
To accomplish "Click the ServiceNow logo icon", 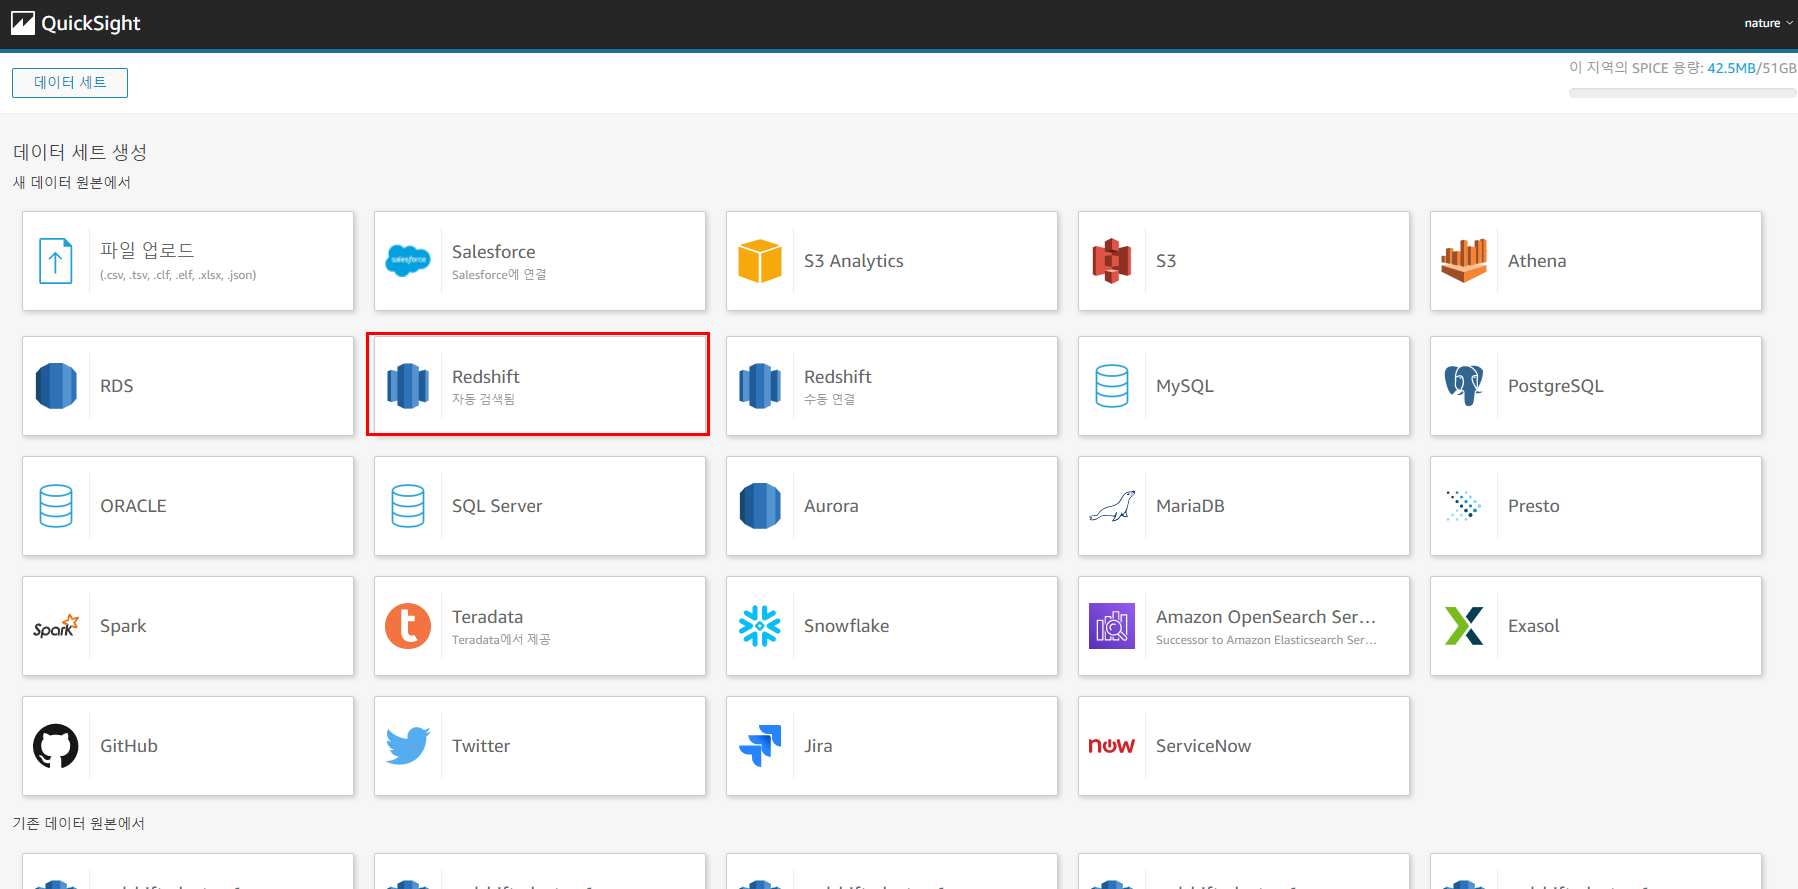I will coord(1112,746).
